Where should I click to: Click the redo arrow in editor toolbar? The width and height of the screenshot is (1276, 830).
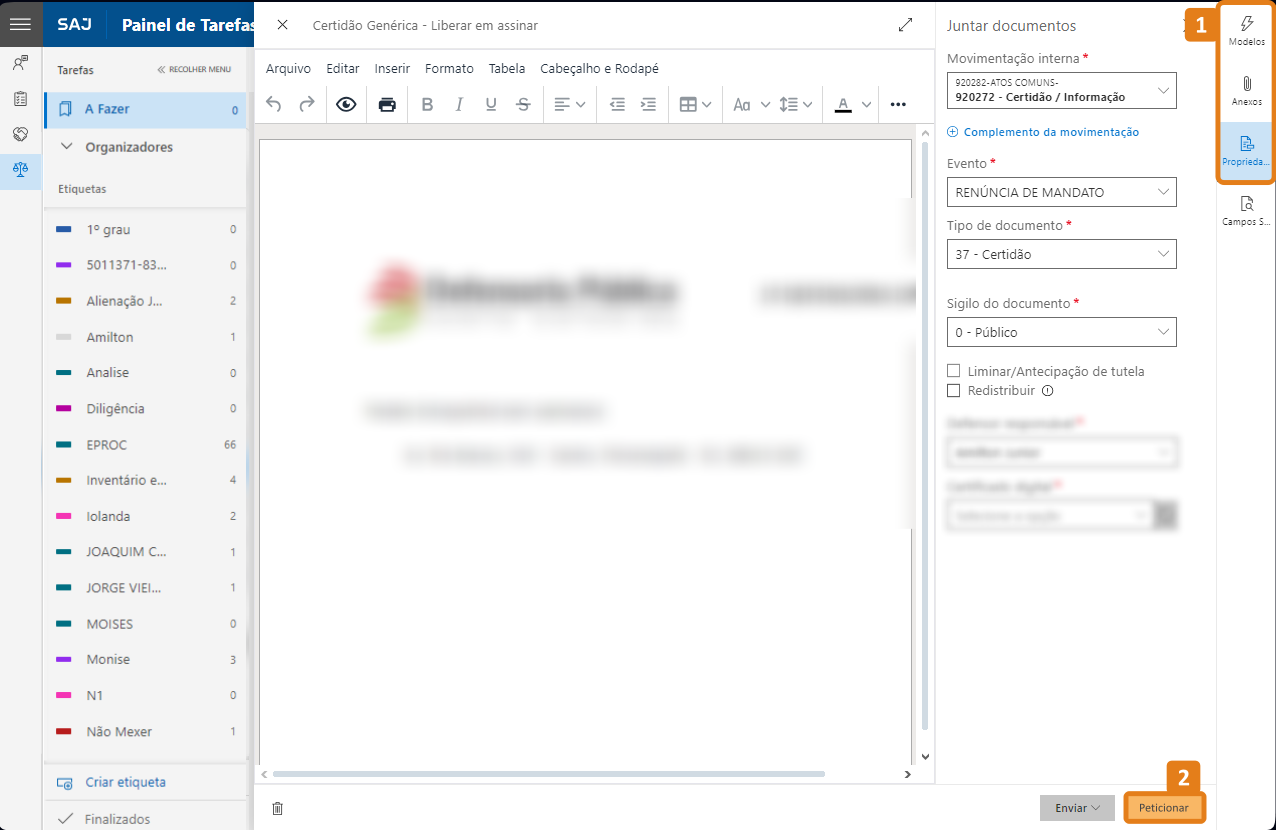tap(307, 104)
